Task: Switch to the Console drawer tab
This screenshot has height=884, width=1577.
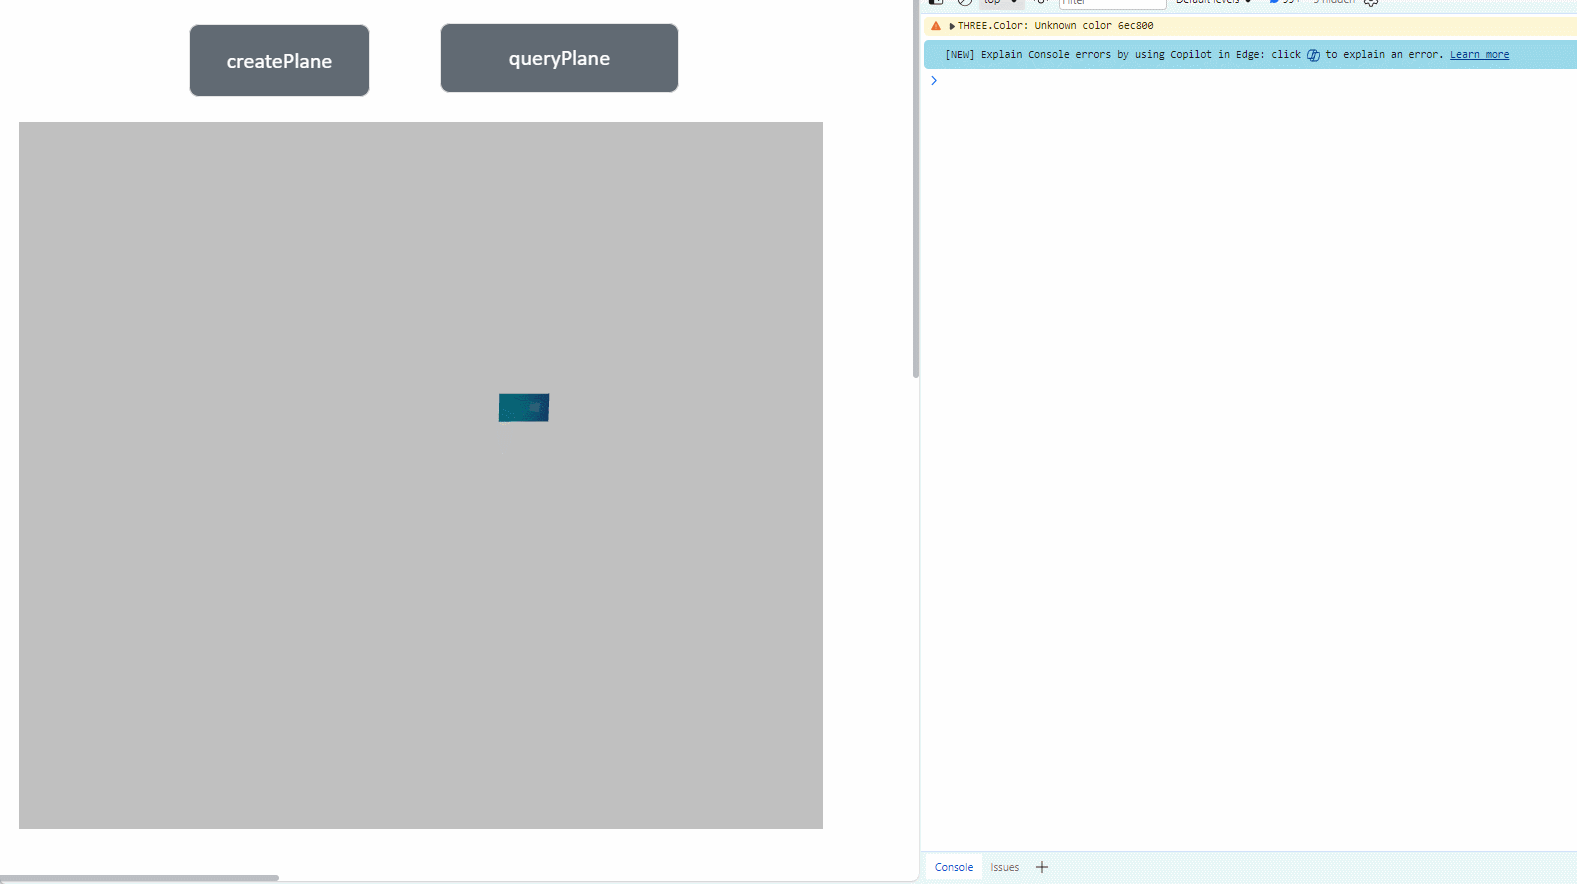Action: click(x=953, y=867)
